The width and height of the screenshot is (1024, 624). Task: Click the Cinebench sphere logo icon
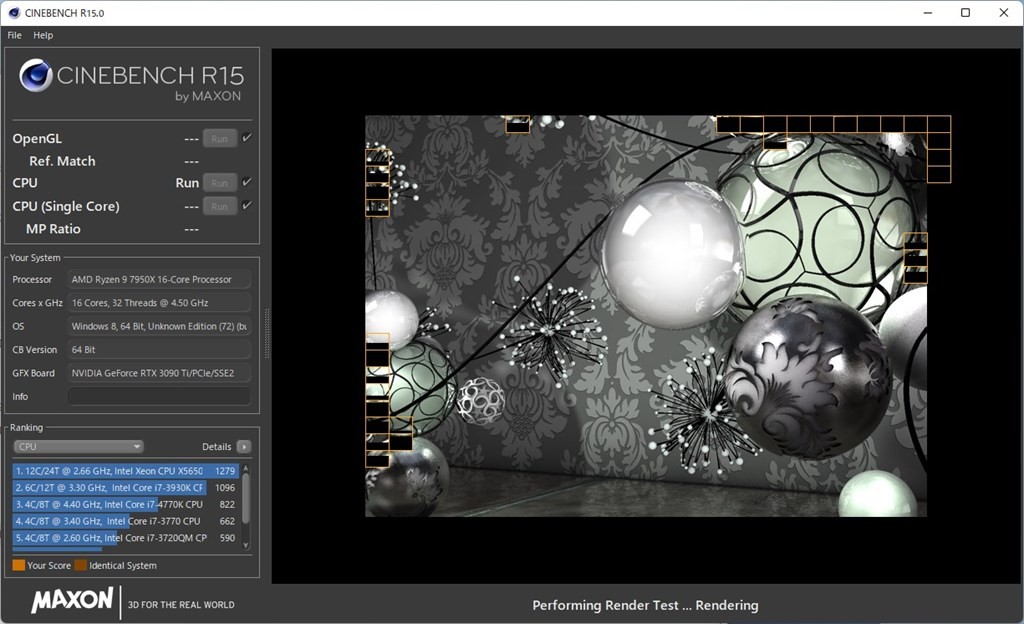[36, 76]
